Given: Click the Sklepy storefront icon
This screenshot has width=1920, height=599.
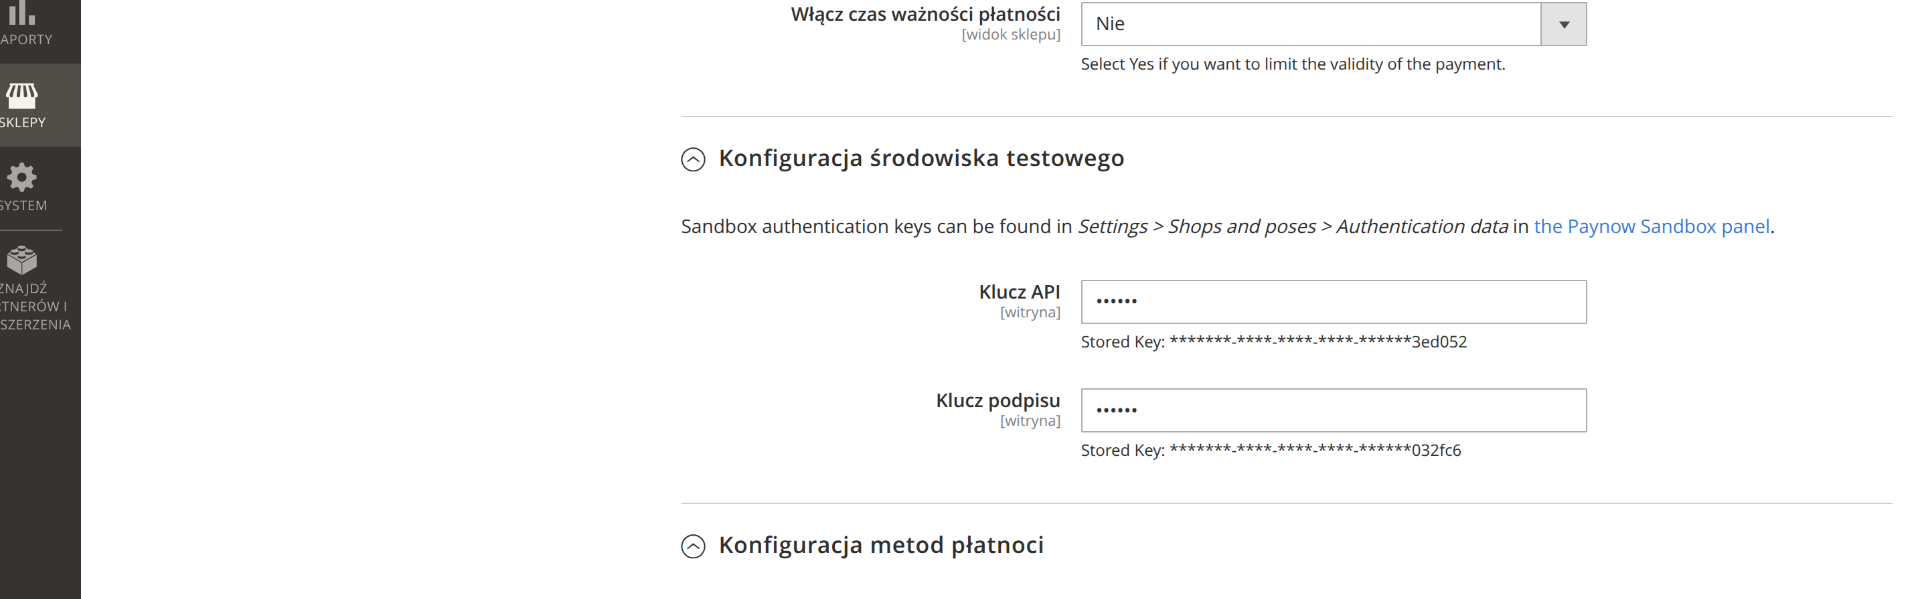Looking at the screenshot, I should (x=21, y=95).
